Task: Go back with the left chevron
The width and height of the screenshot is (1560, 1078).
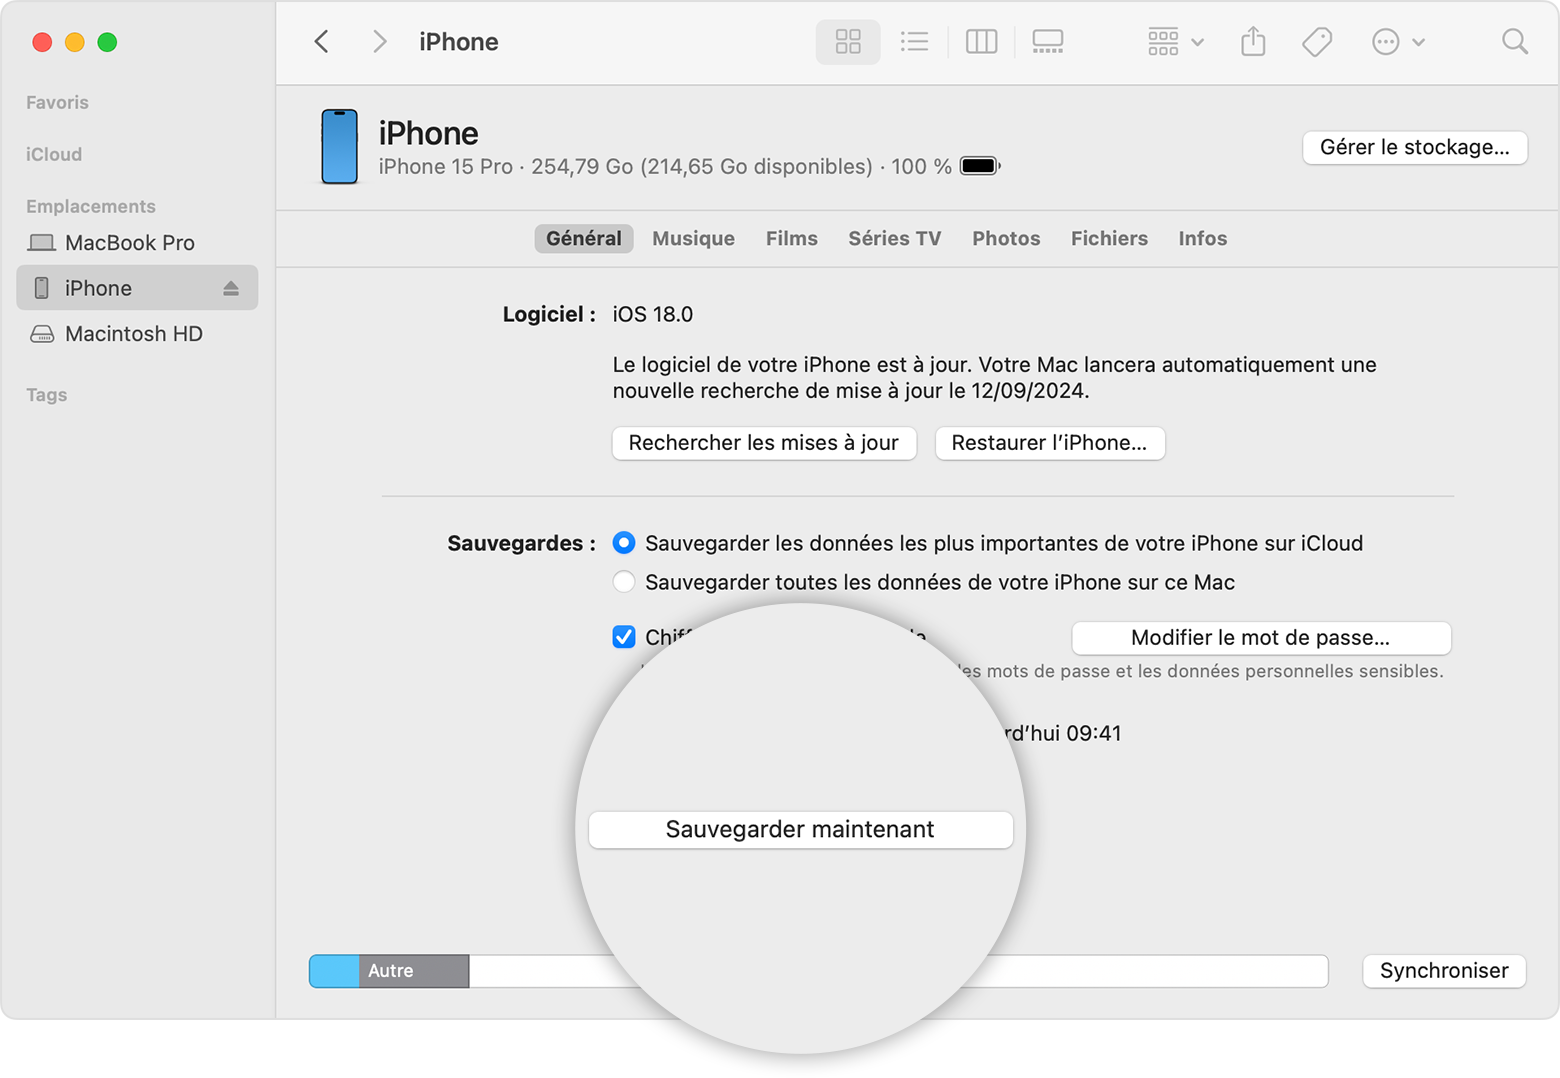Action: [321, 42]
